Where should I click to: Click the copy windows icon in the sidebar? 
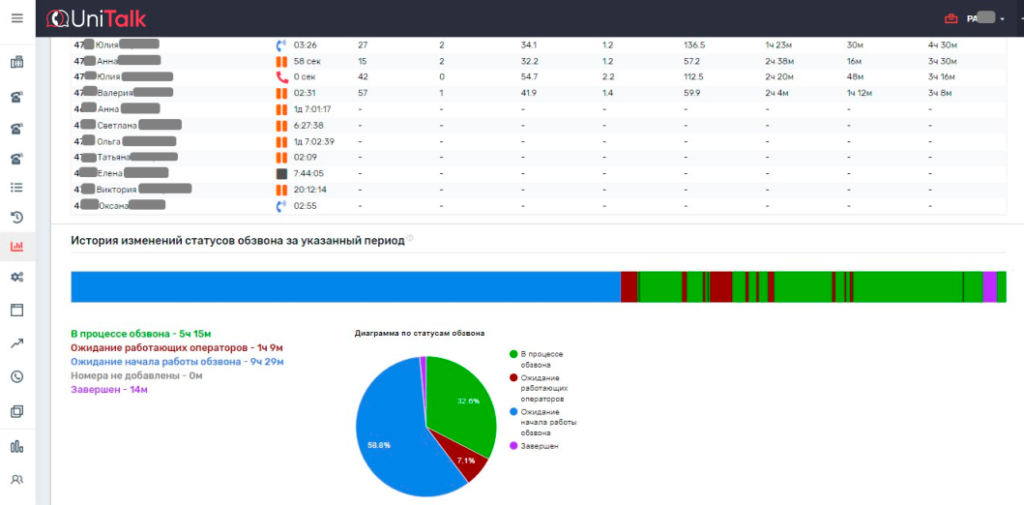coord(17,411)
